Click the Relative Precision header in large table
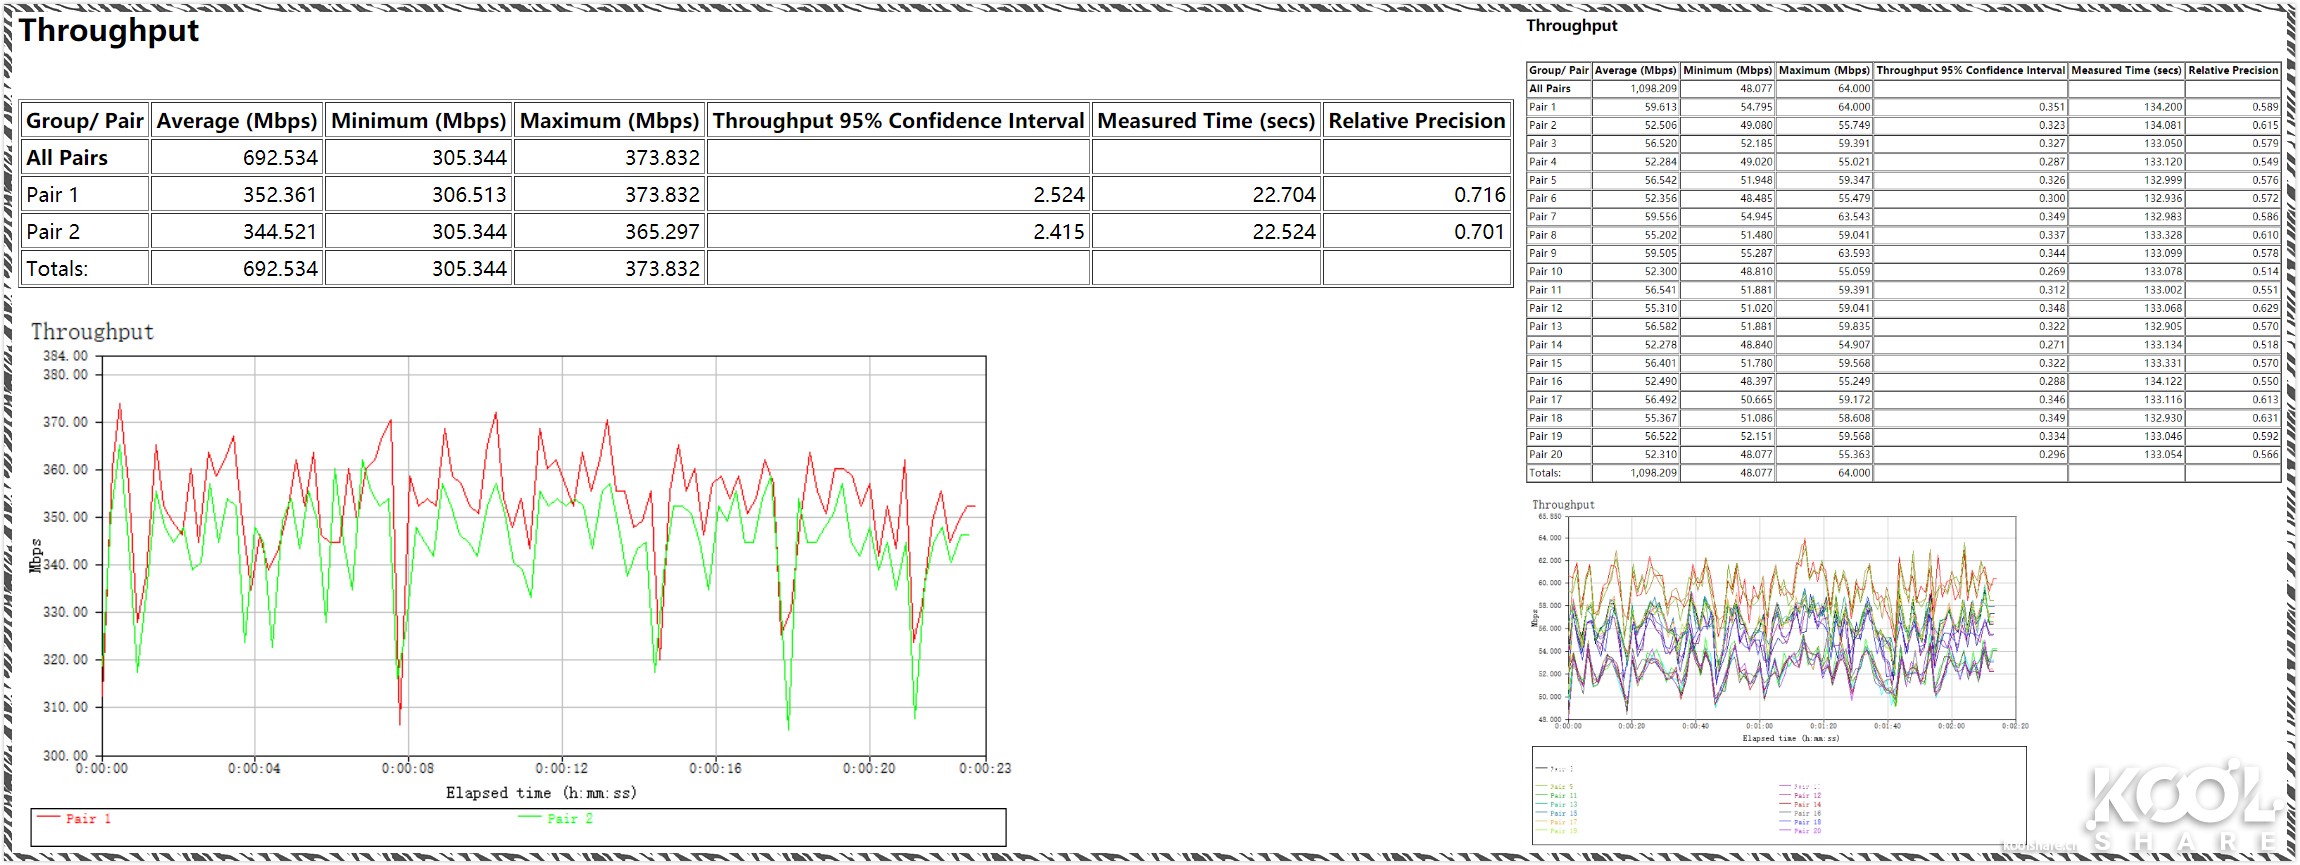The image size is (2300, 865). point(1416,121)
